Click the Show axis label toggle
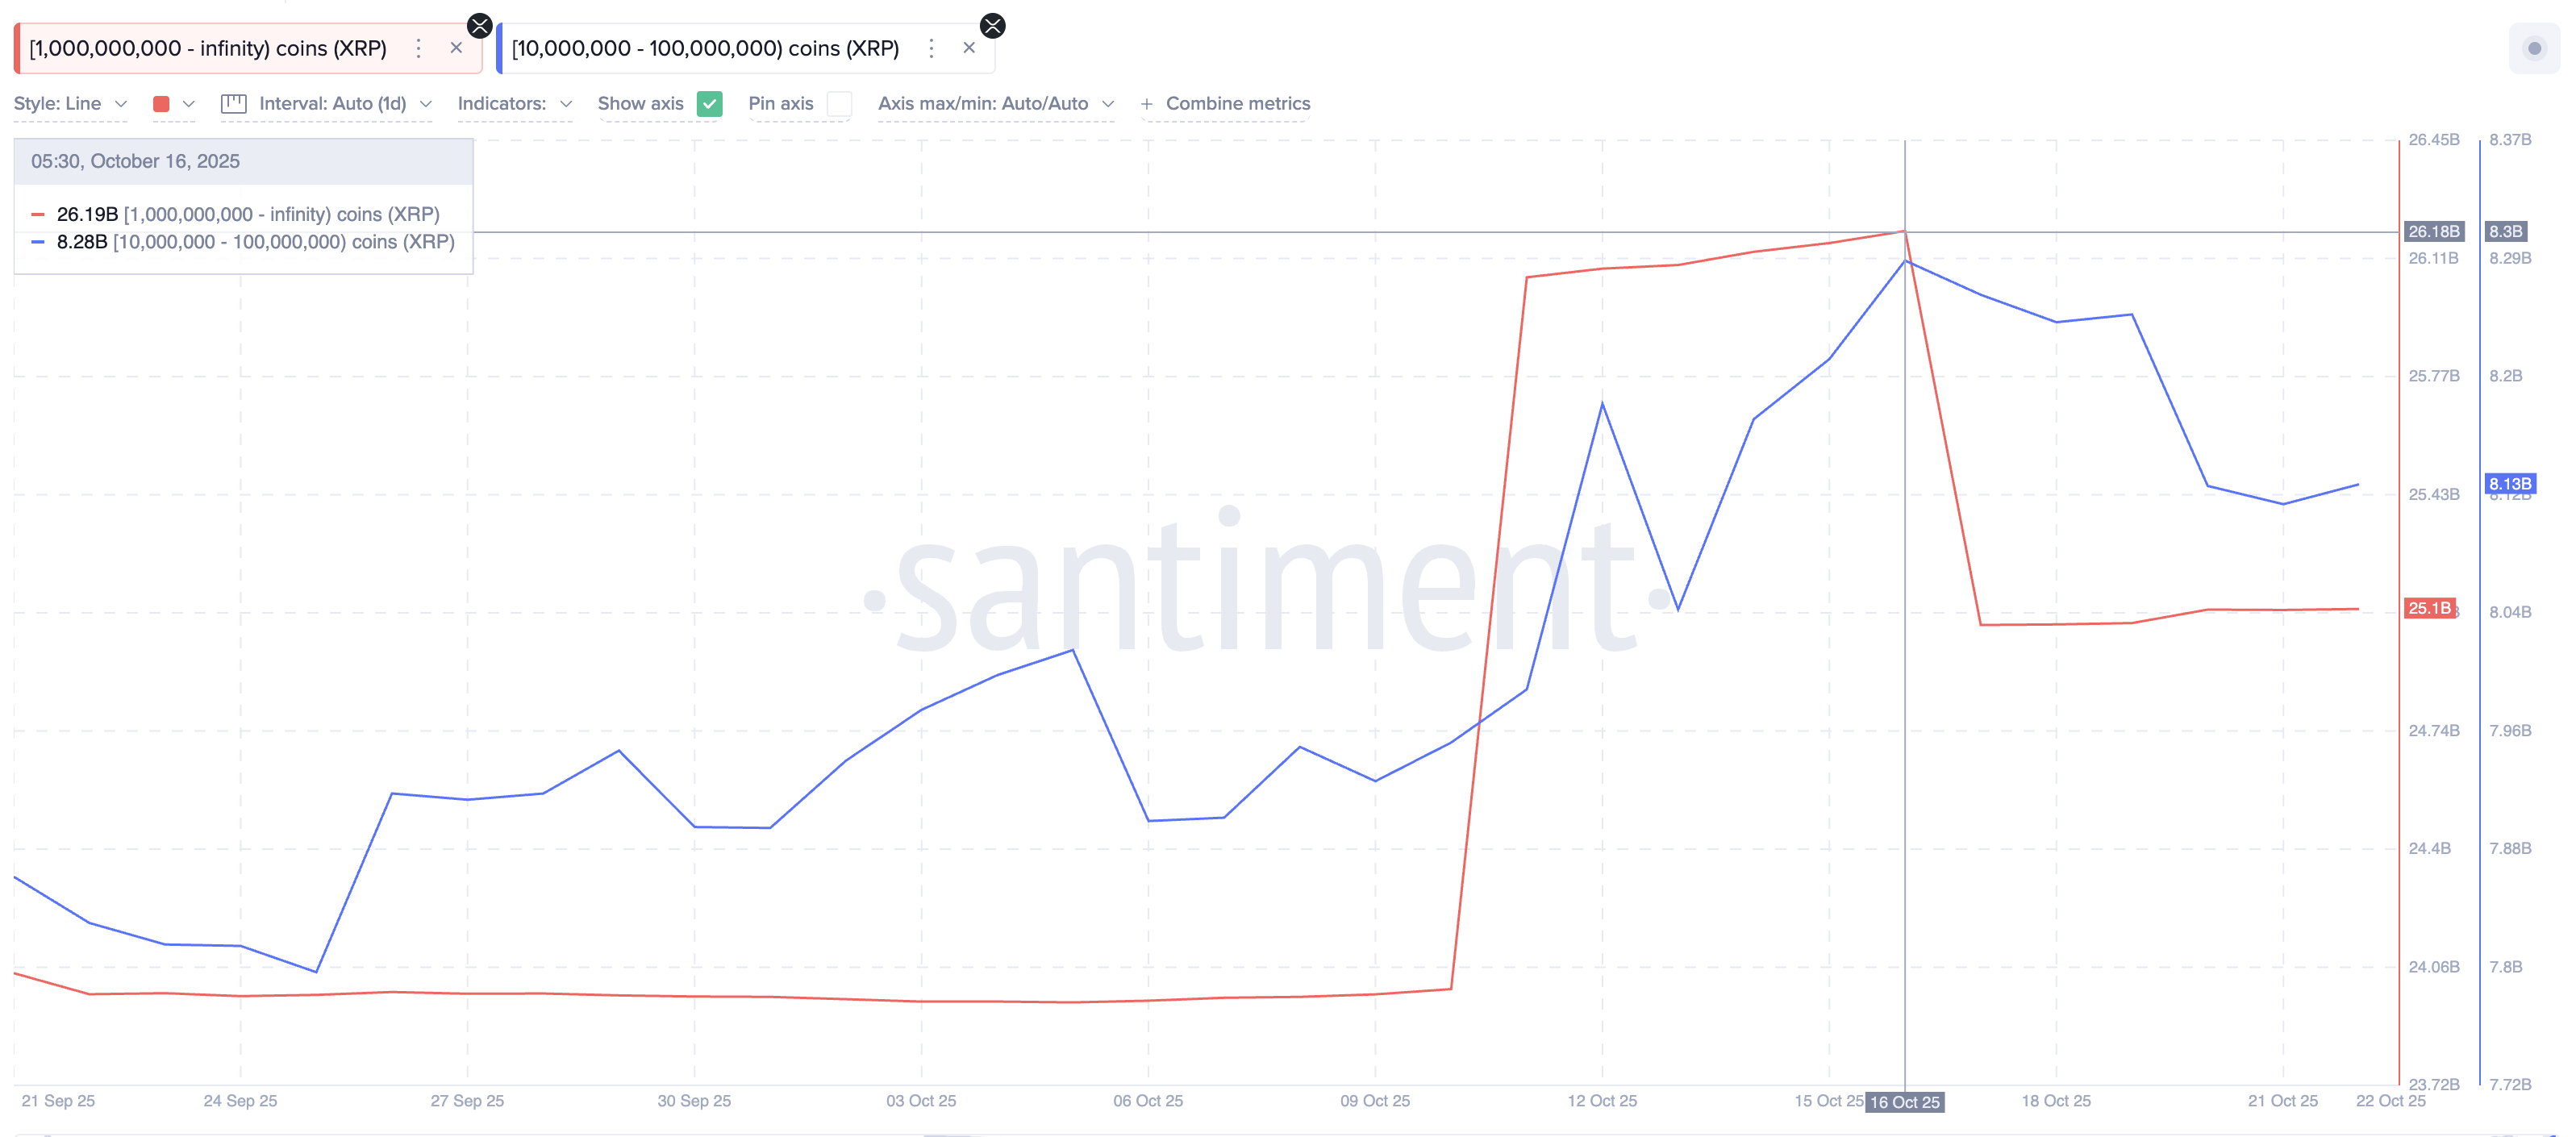The width and height of the screenshot is (2576, 1137). pos(640,104)
